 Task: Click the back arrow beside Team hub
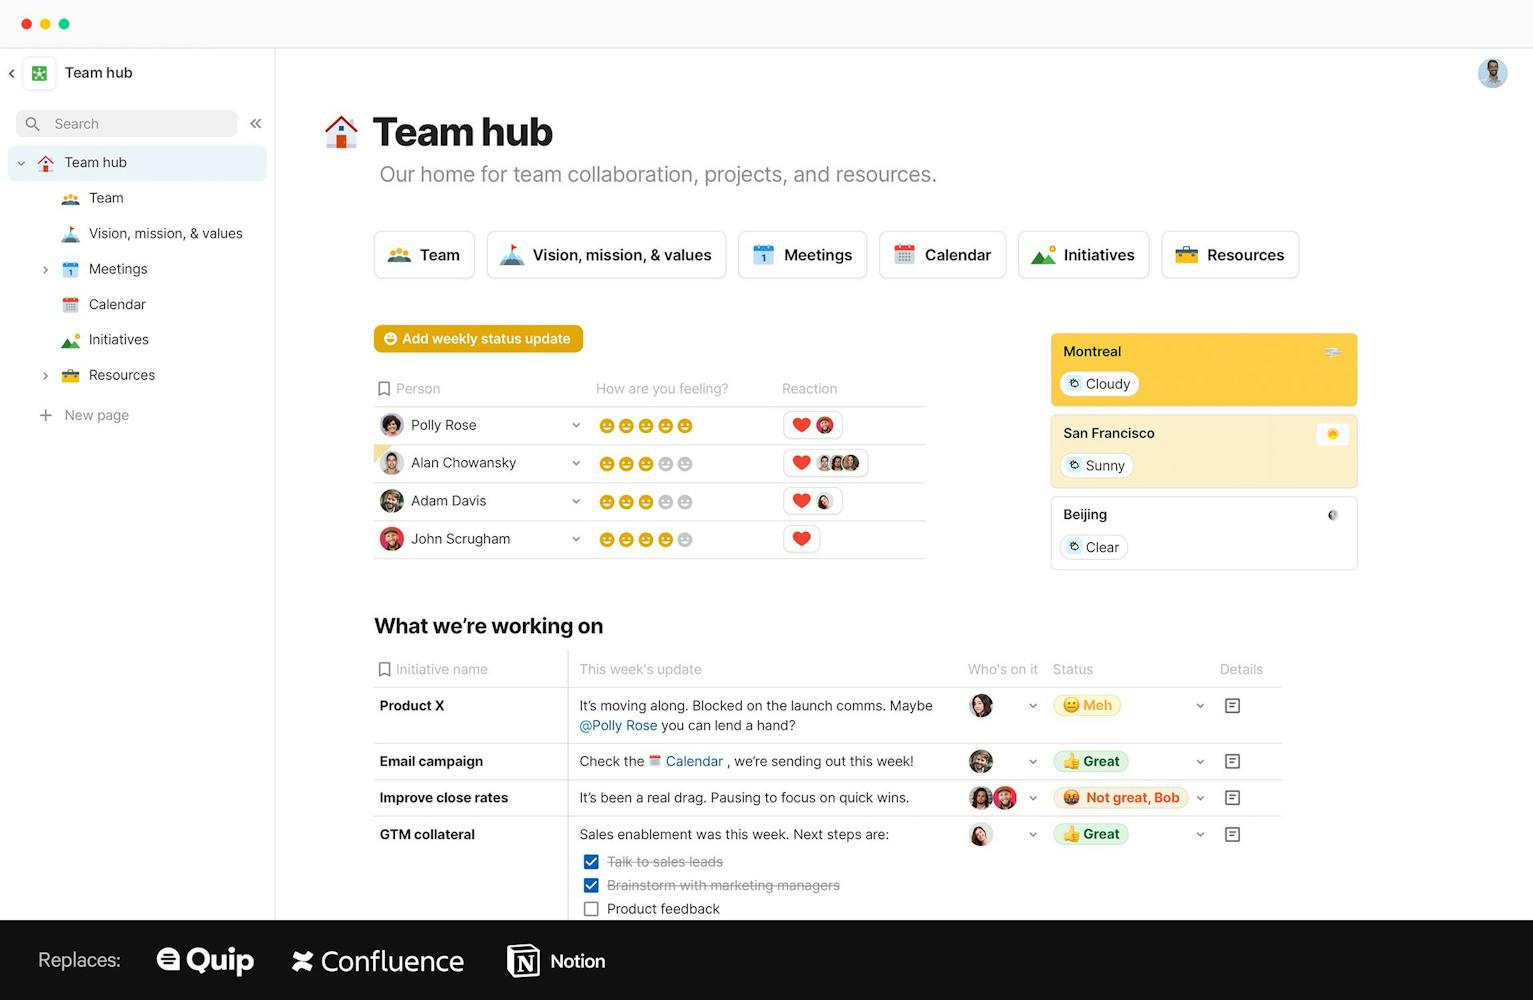[11, 73]
